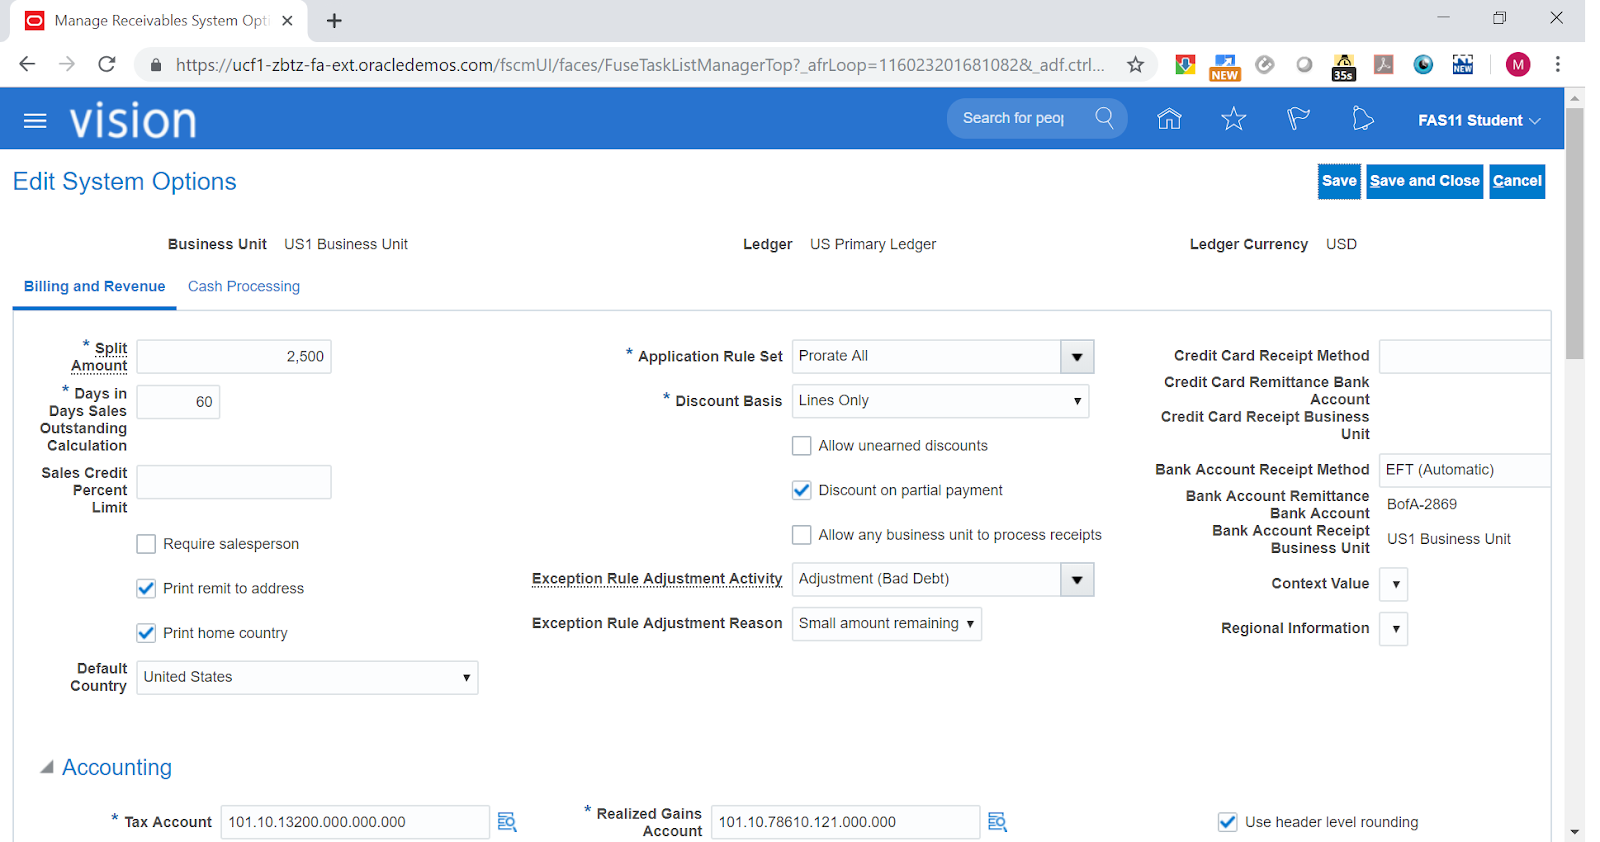Click the Vision logo
The width and height of the screenshot is (1600, 842).
point(133,121)
